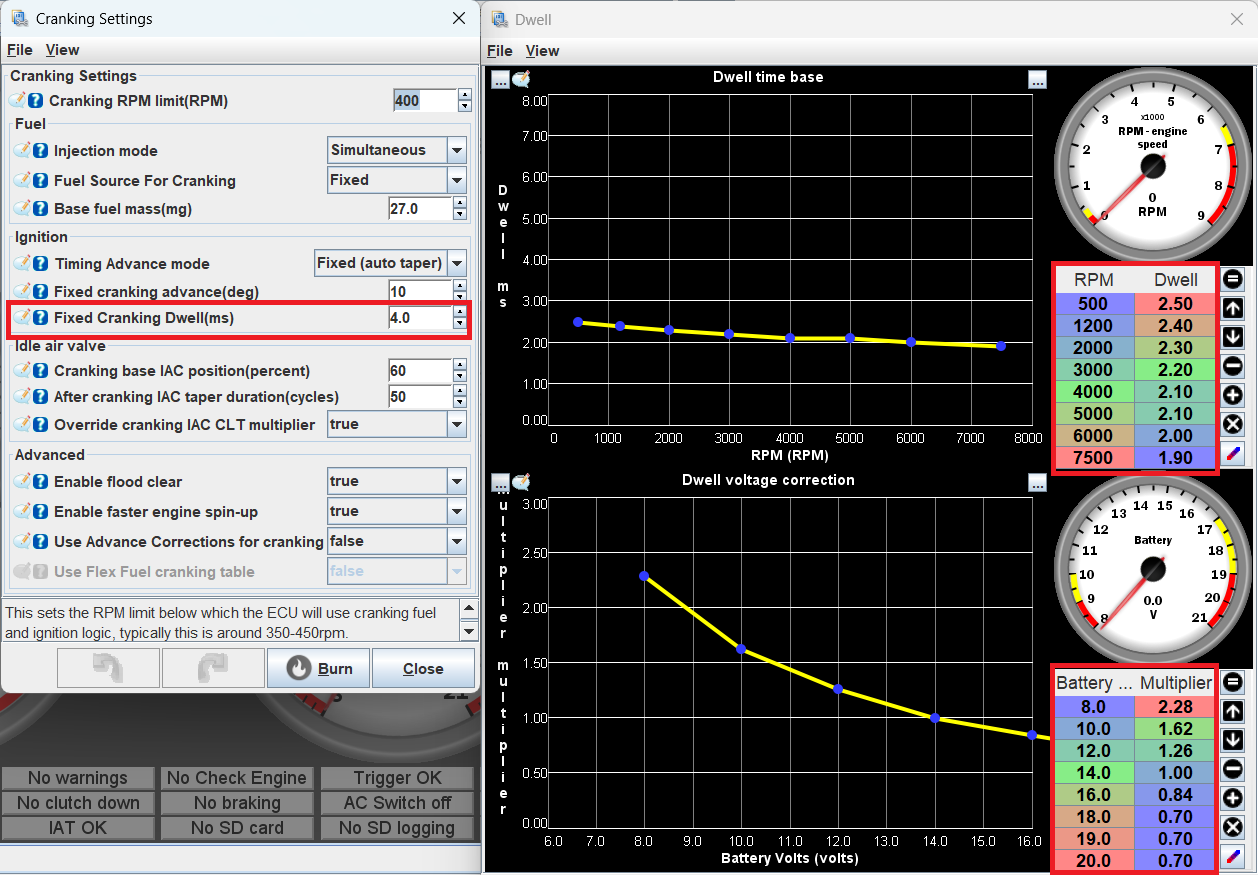1258x875 pixels.
Task: Click the help icon for Injection mode
Action: pos(40,151)
